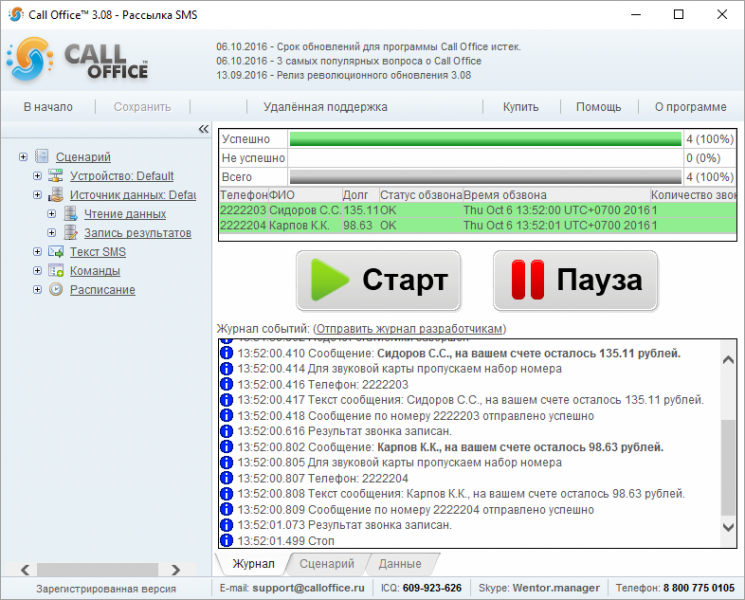Viewport: 745px width, 600px height.
Task: Open О программе
Action: coord(690,107)
